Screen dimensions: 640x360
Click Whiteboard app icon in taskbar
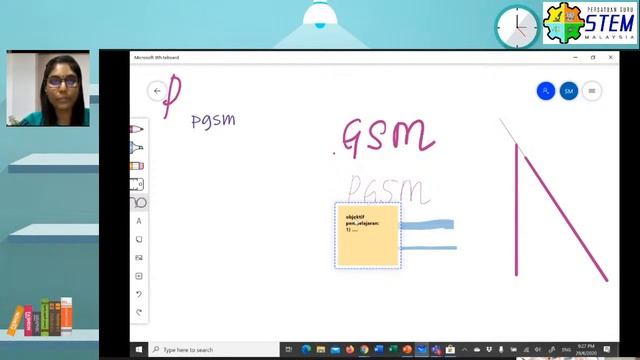422,349
